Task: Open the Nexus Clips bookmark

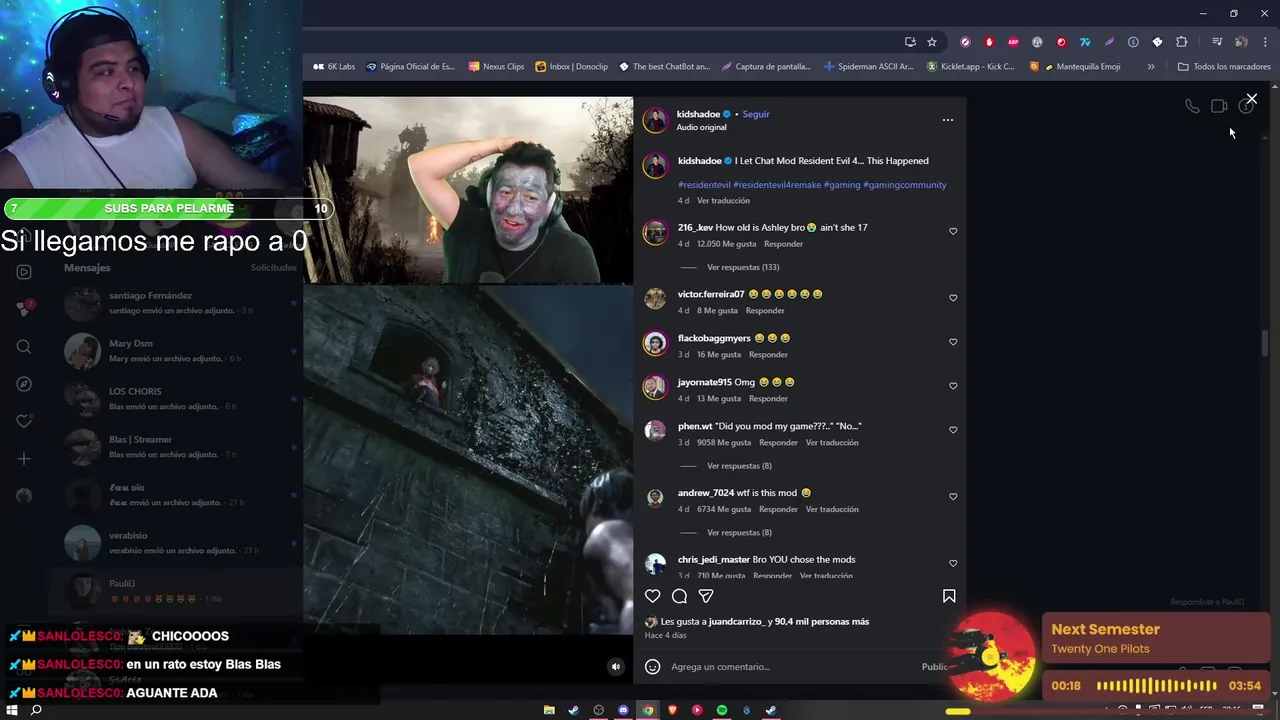Action: tap(496, 67)
